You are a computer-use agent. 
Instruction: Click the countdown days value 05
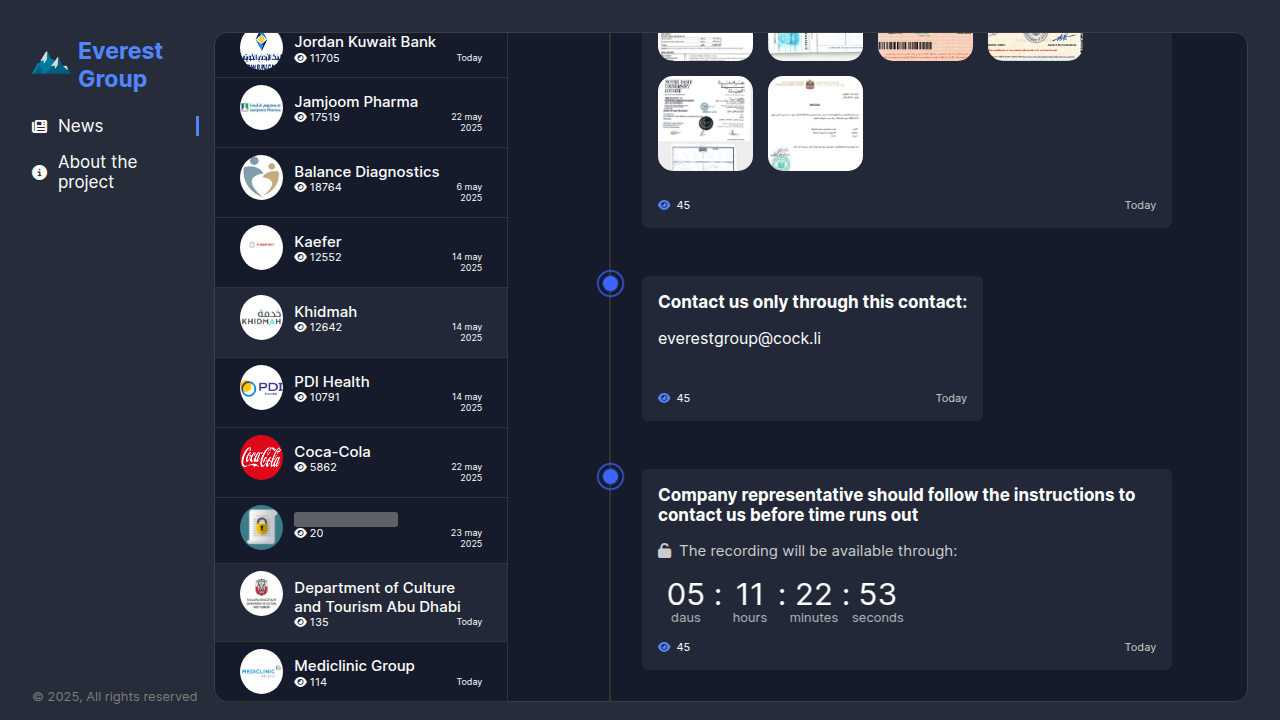(686, 595)
